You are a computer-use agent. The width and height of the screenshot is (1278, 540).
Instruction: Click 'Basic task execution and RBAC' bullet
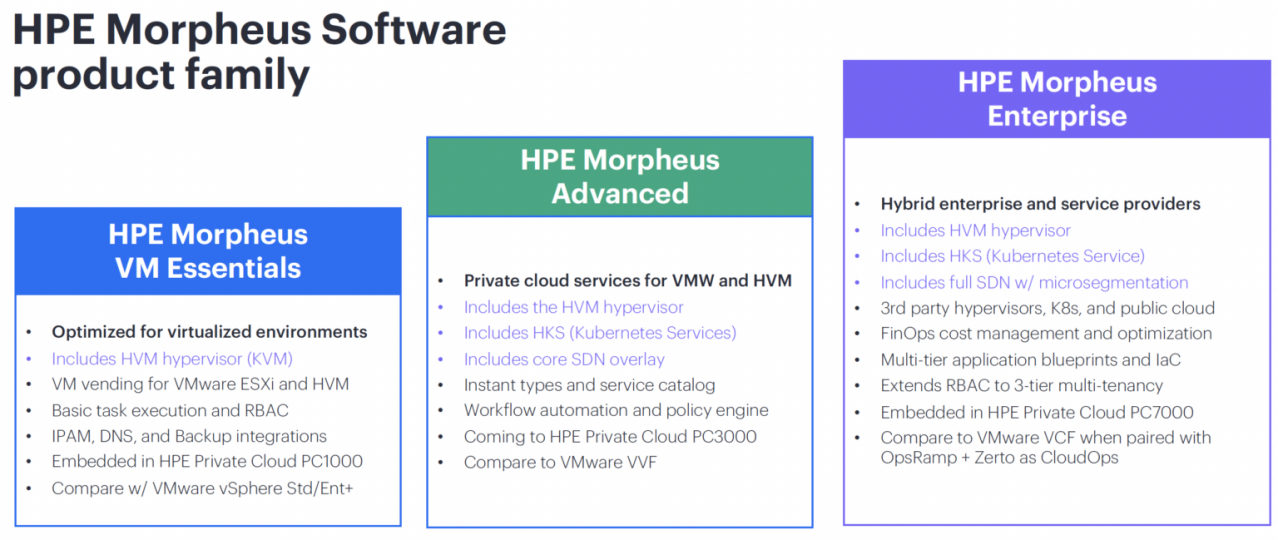172,410
